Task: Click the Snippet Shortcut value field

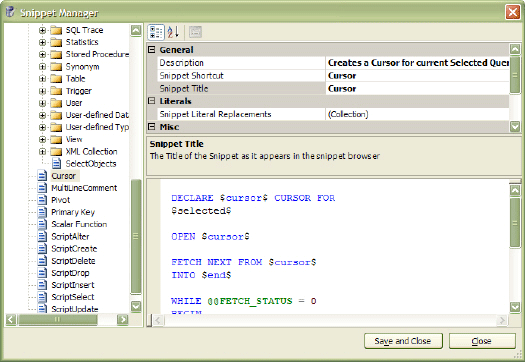Action: [417, 76]
